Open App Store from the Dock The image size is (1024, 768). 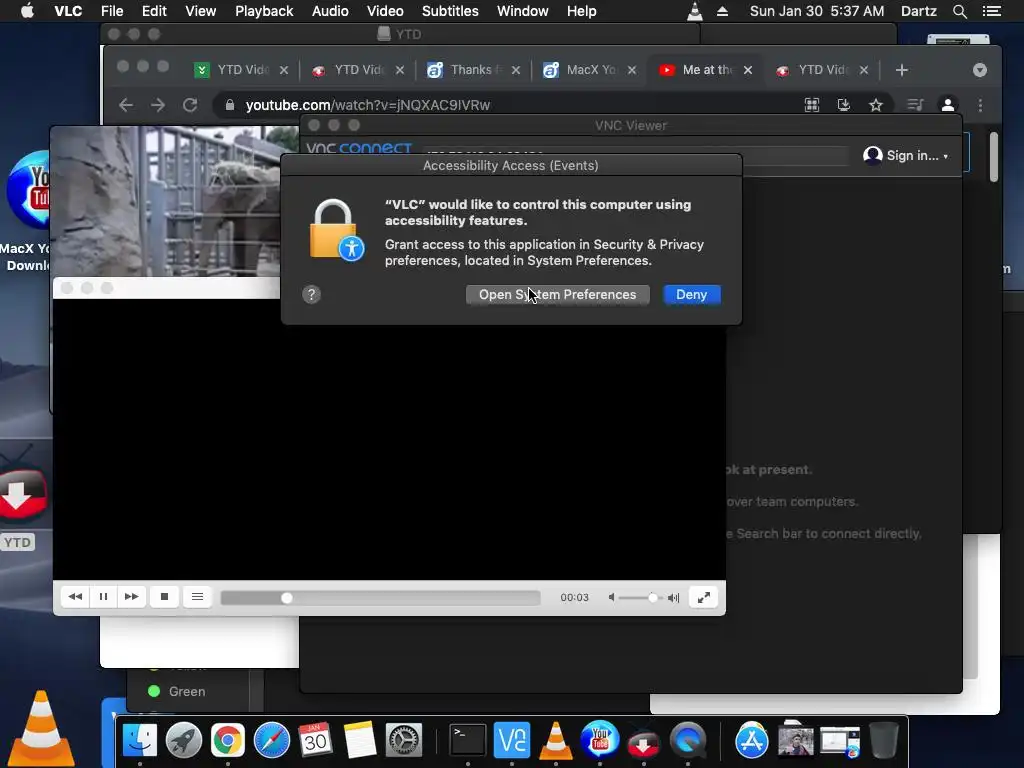pyautogui.click(x=752, y=741)
